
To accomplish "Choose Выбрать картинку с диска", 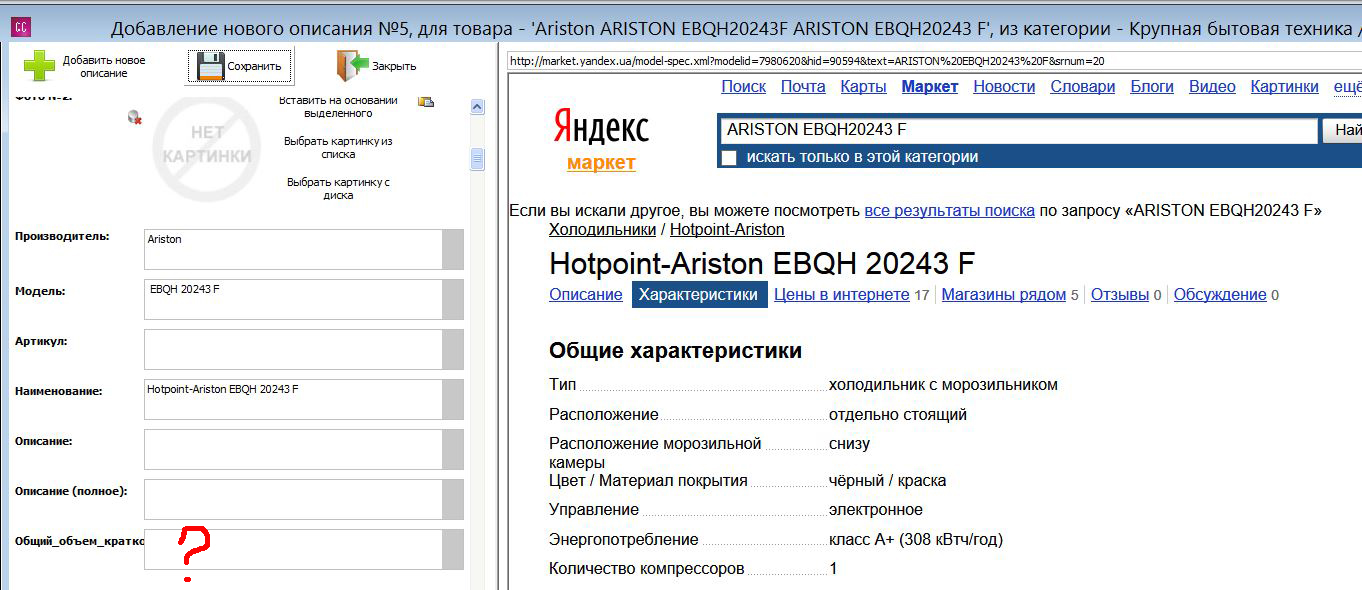I will 338,188.
